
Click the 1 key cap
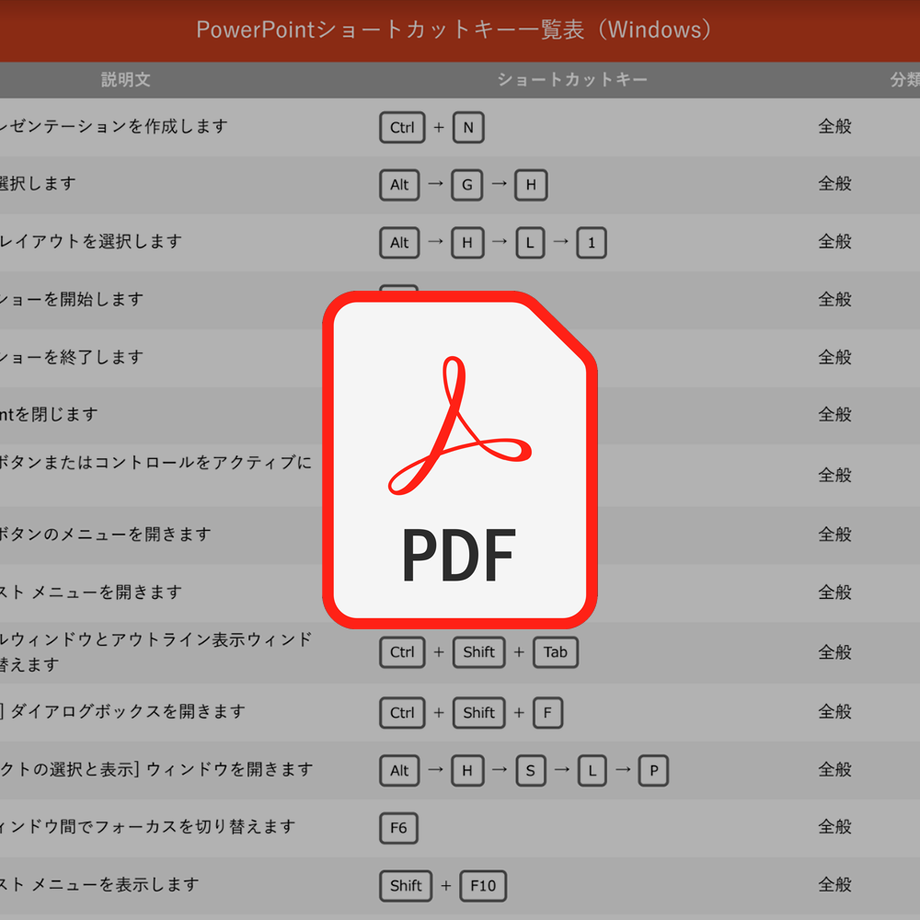point(591,243)
